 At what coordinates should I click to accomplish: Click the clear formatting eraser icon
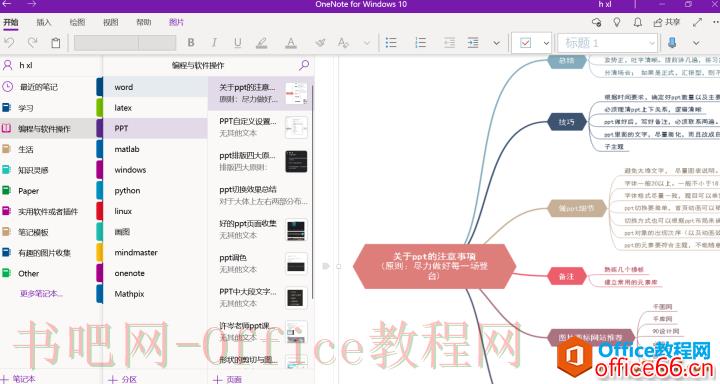pyautogui.click(x=320, y=43)
